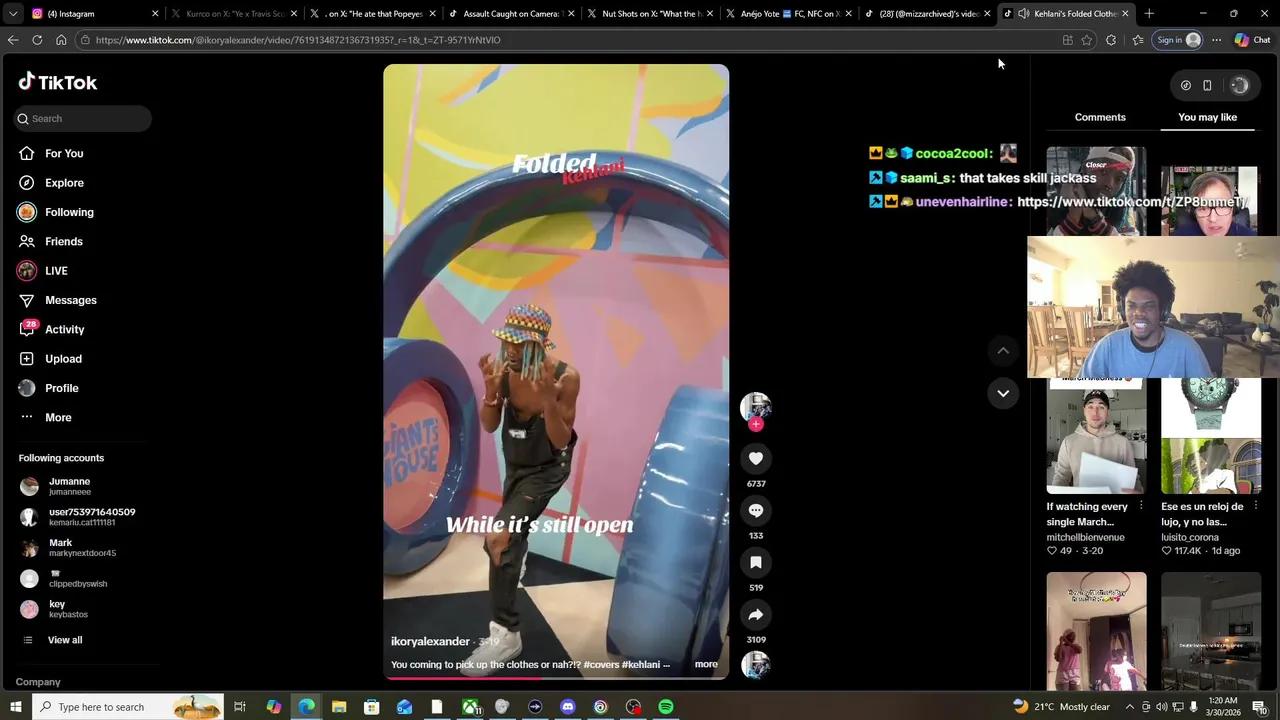Screen dimensions: 1280x720
Task: Bookmark the video to favorites
Action: coord(756,562)
